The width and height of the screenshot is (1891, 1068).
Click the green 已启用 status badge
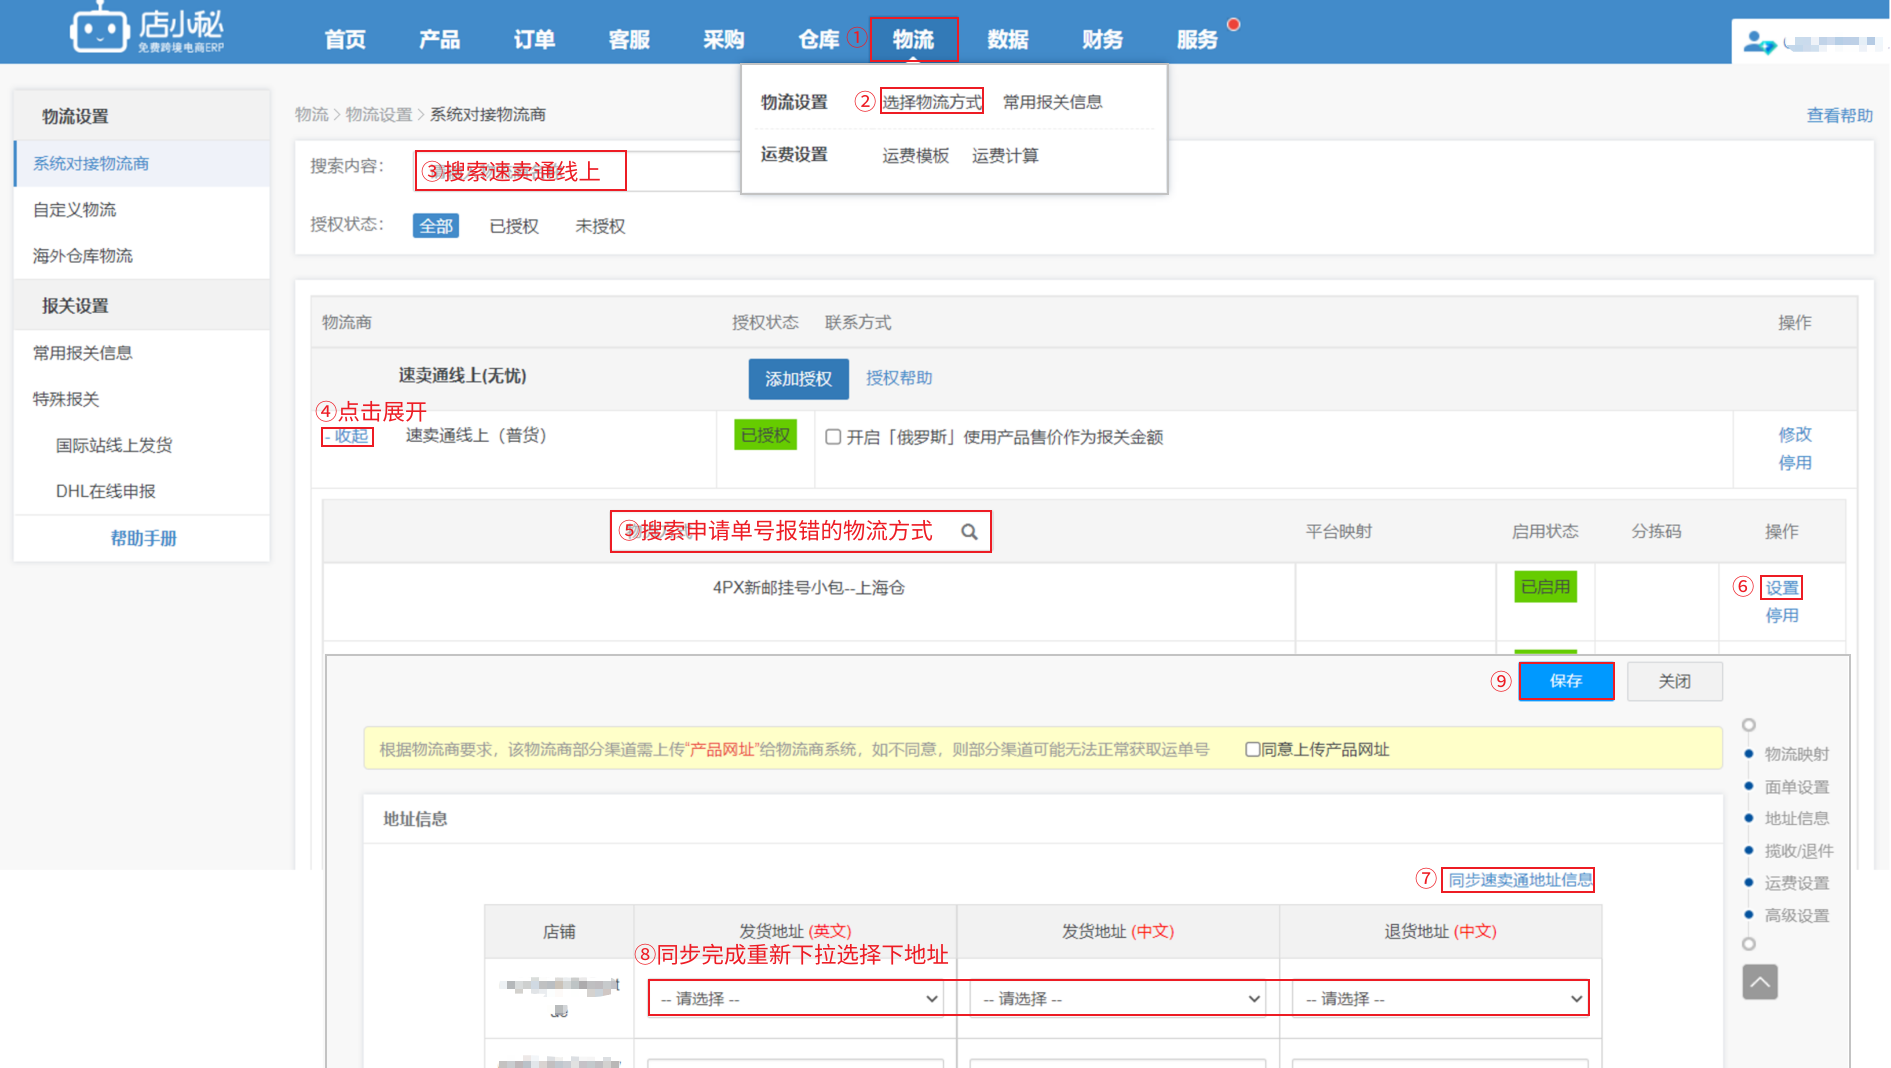[x=1545, y=587]
